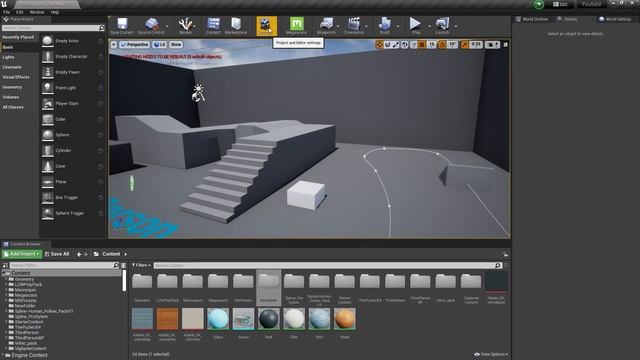
Task: Select the Sphere Trigger actor
Action: click(72, 213)
